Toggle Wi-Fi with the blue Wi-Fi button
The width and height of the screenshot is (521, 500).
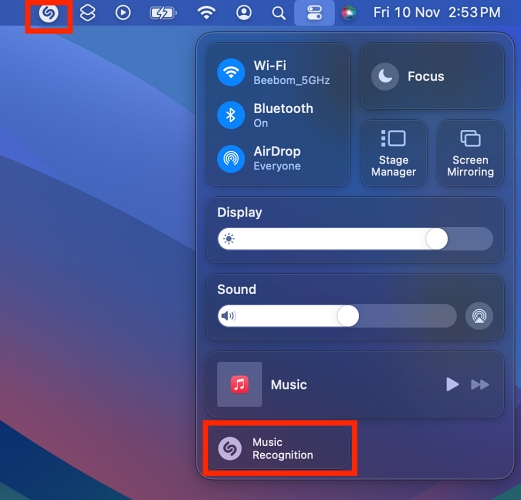coord(231,72)
